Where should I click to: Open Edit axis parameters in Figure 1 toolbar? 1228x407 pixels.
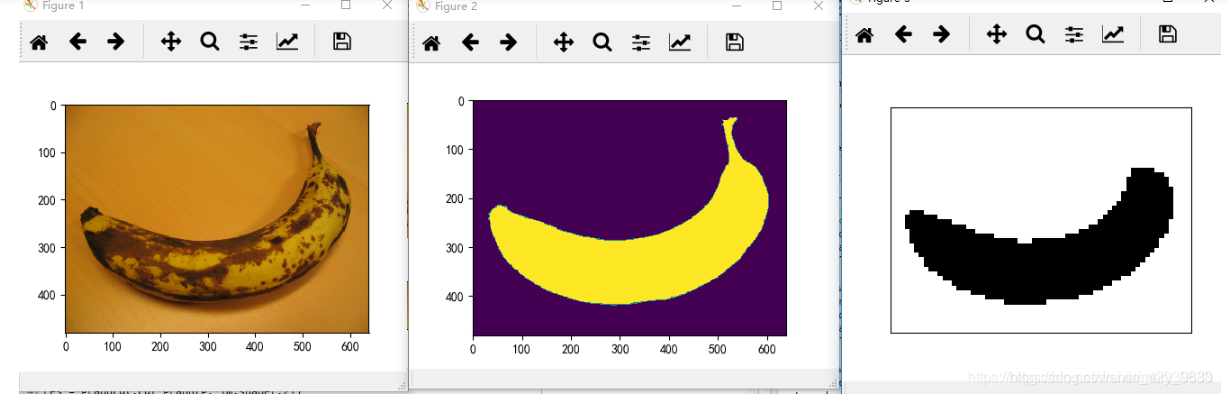(x=288, y=42)
